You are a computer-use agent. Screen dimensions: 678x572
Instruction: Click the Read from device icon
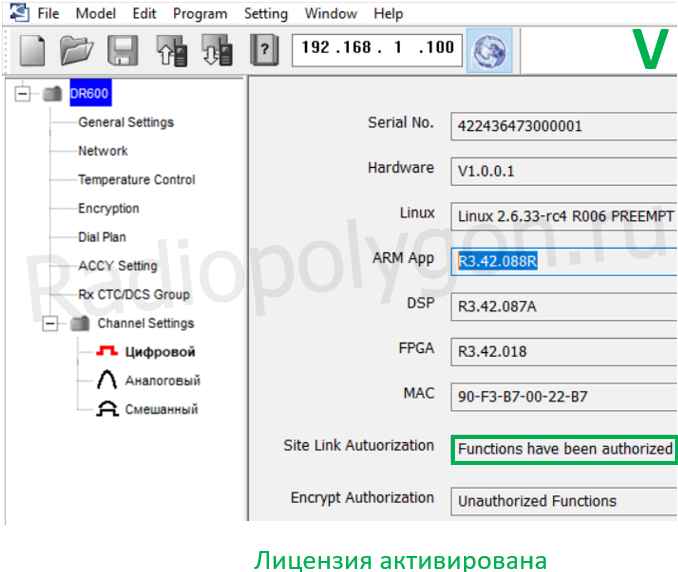[170, 49]
